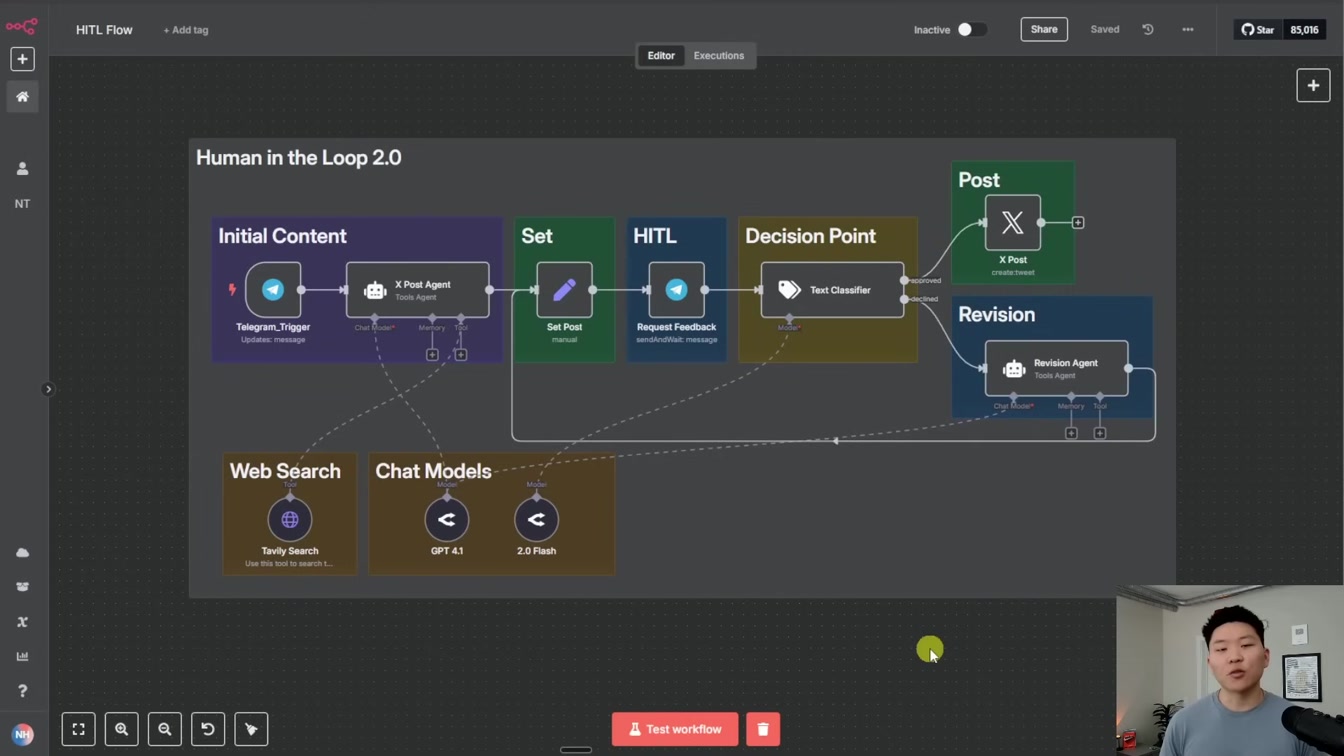
Task: Click the fit-to-view zoom button
Action: [78, 729]
